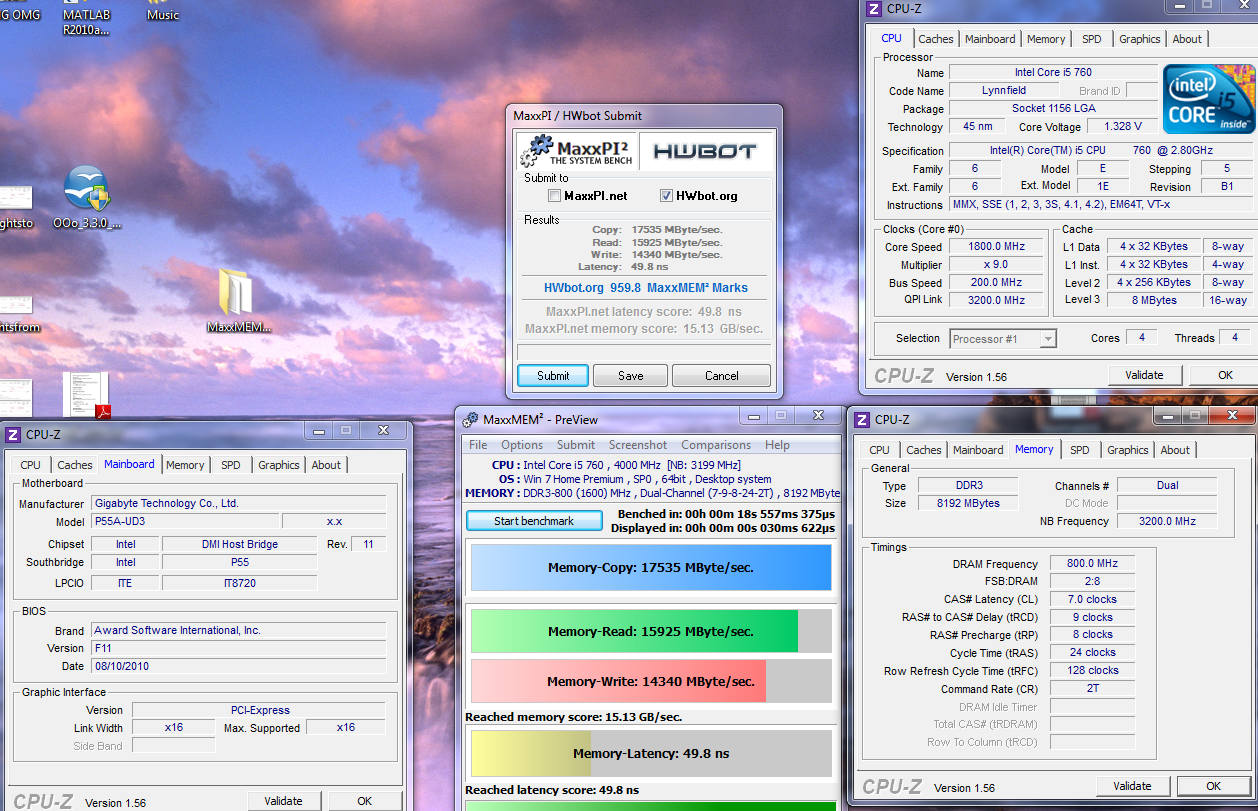Click Validate in Mainboard CPU-Z window
This screenshot has width=1258, height=811.
[284, 801]
